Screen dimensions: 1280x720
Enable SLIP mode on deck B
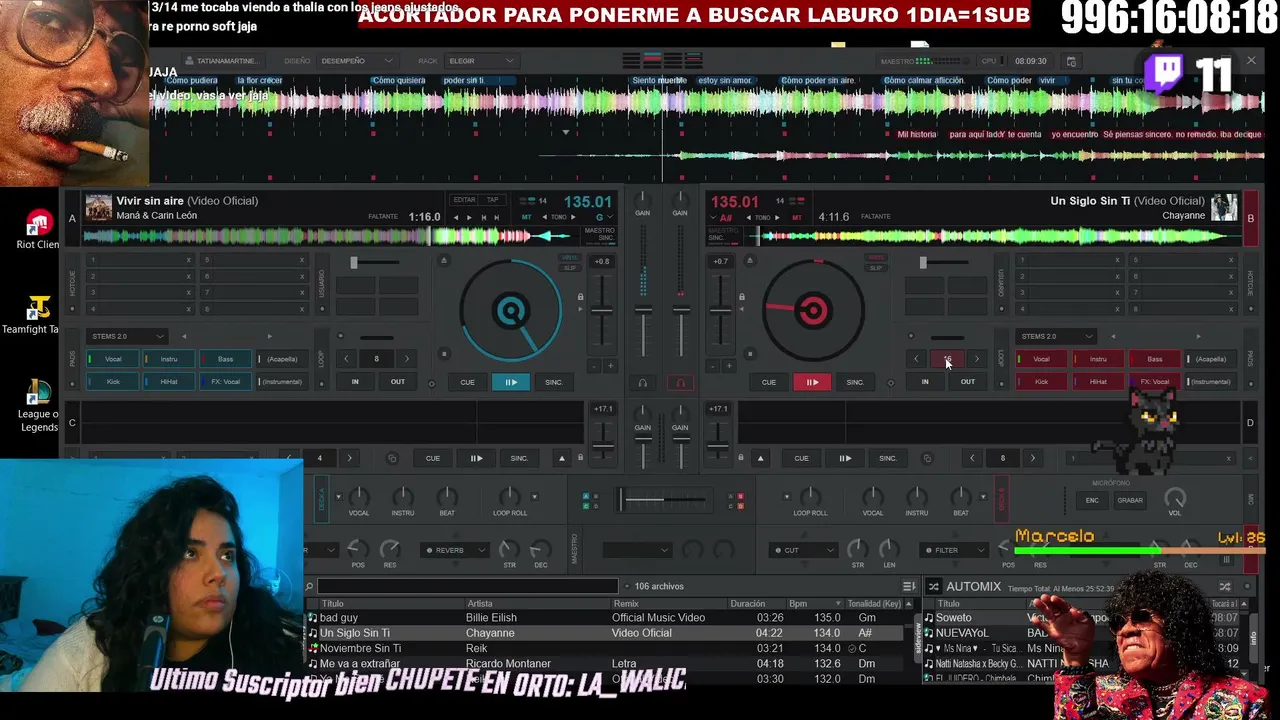[876, 268]
